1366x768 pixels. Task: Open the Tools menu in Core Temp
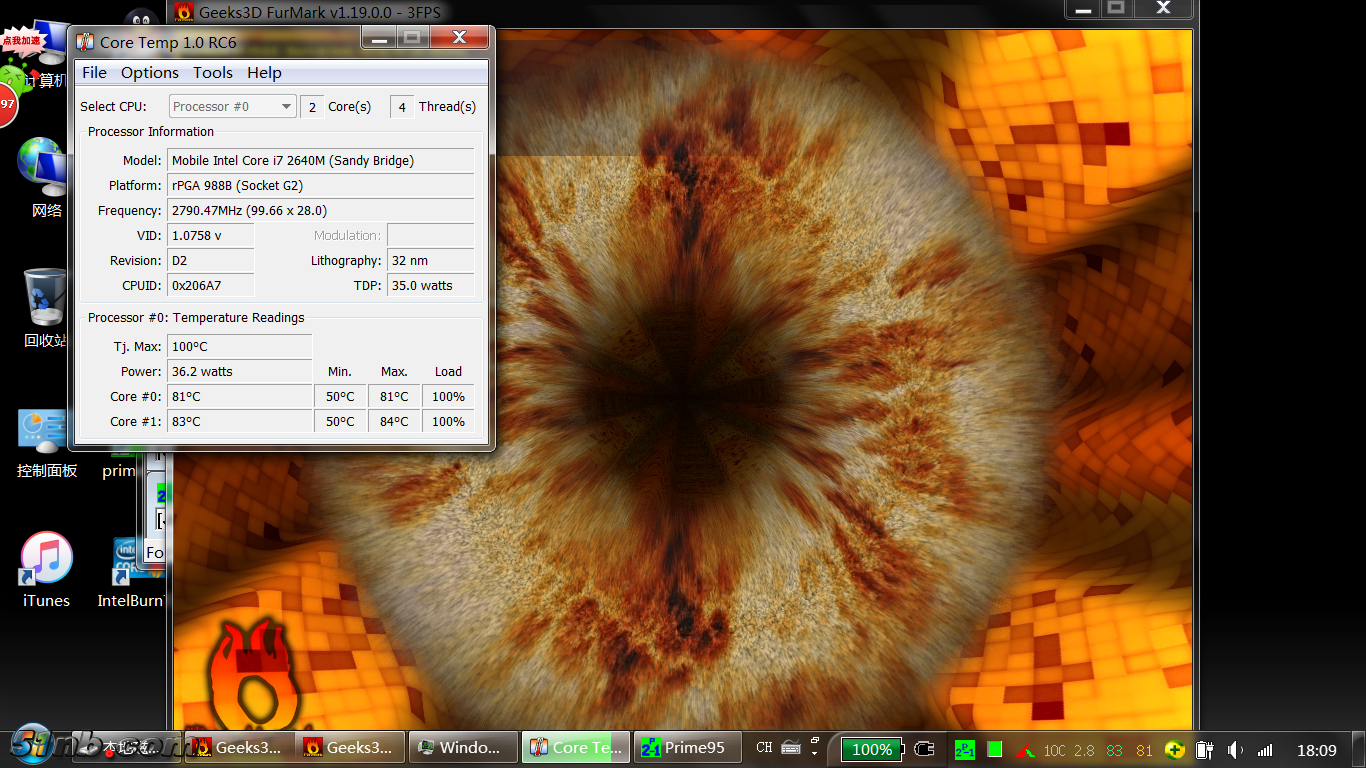click(x=213, y=73)
